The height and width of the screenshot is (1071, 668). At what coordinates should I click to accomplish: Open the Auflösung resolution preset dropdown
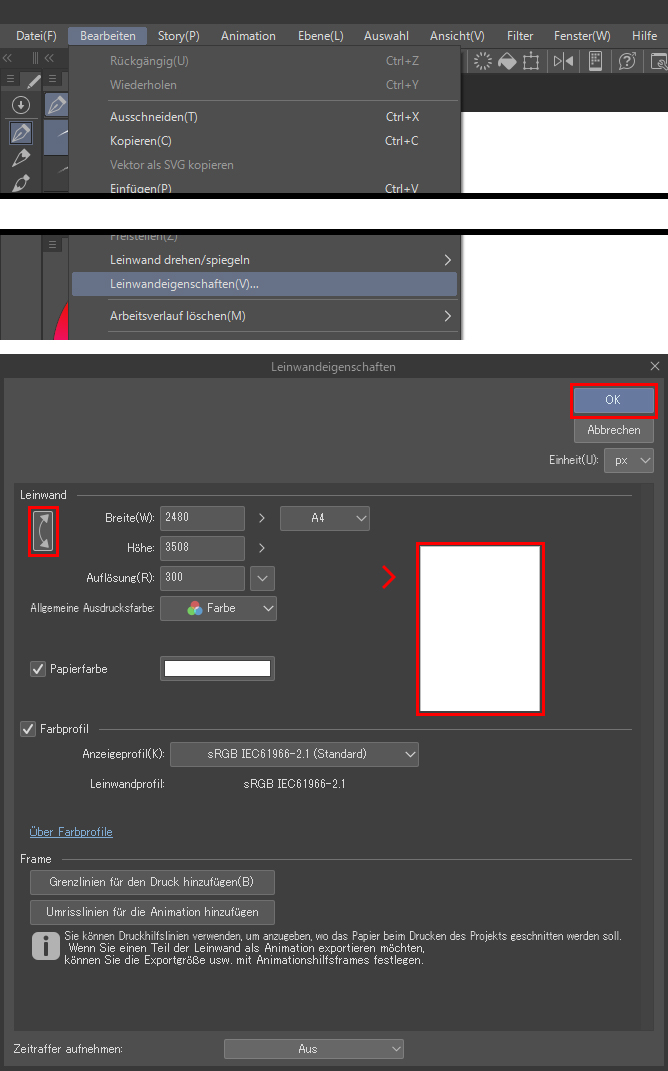[262, 579]
